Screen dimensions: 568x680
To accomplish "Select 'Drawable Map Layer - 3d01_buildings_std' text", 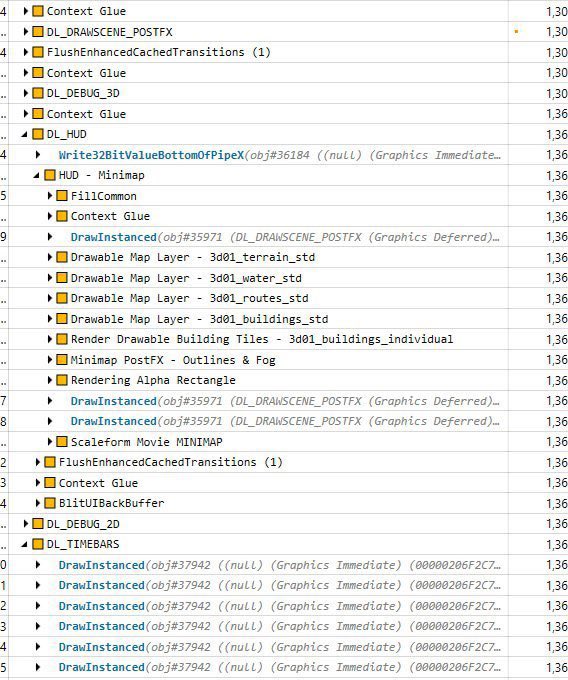I will [199, 319].
